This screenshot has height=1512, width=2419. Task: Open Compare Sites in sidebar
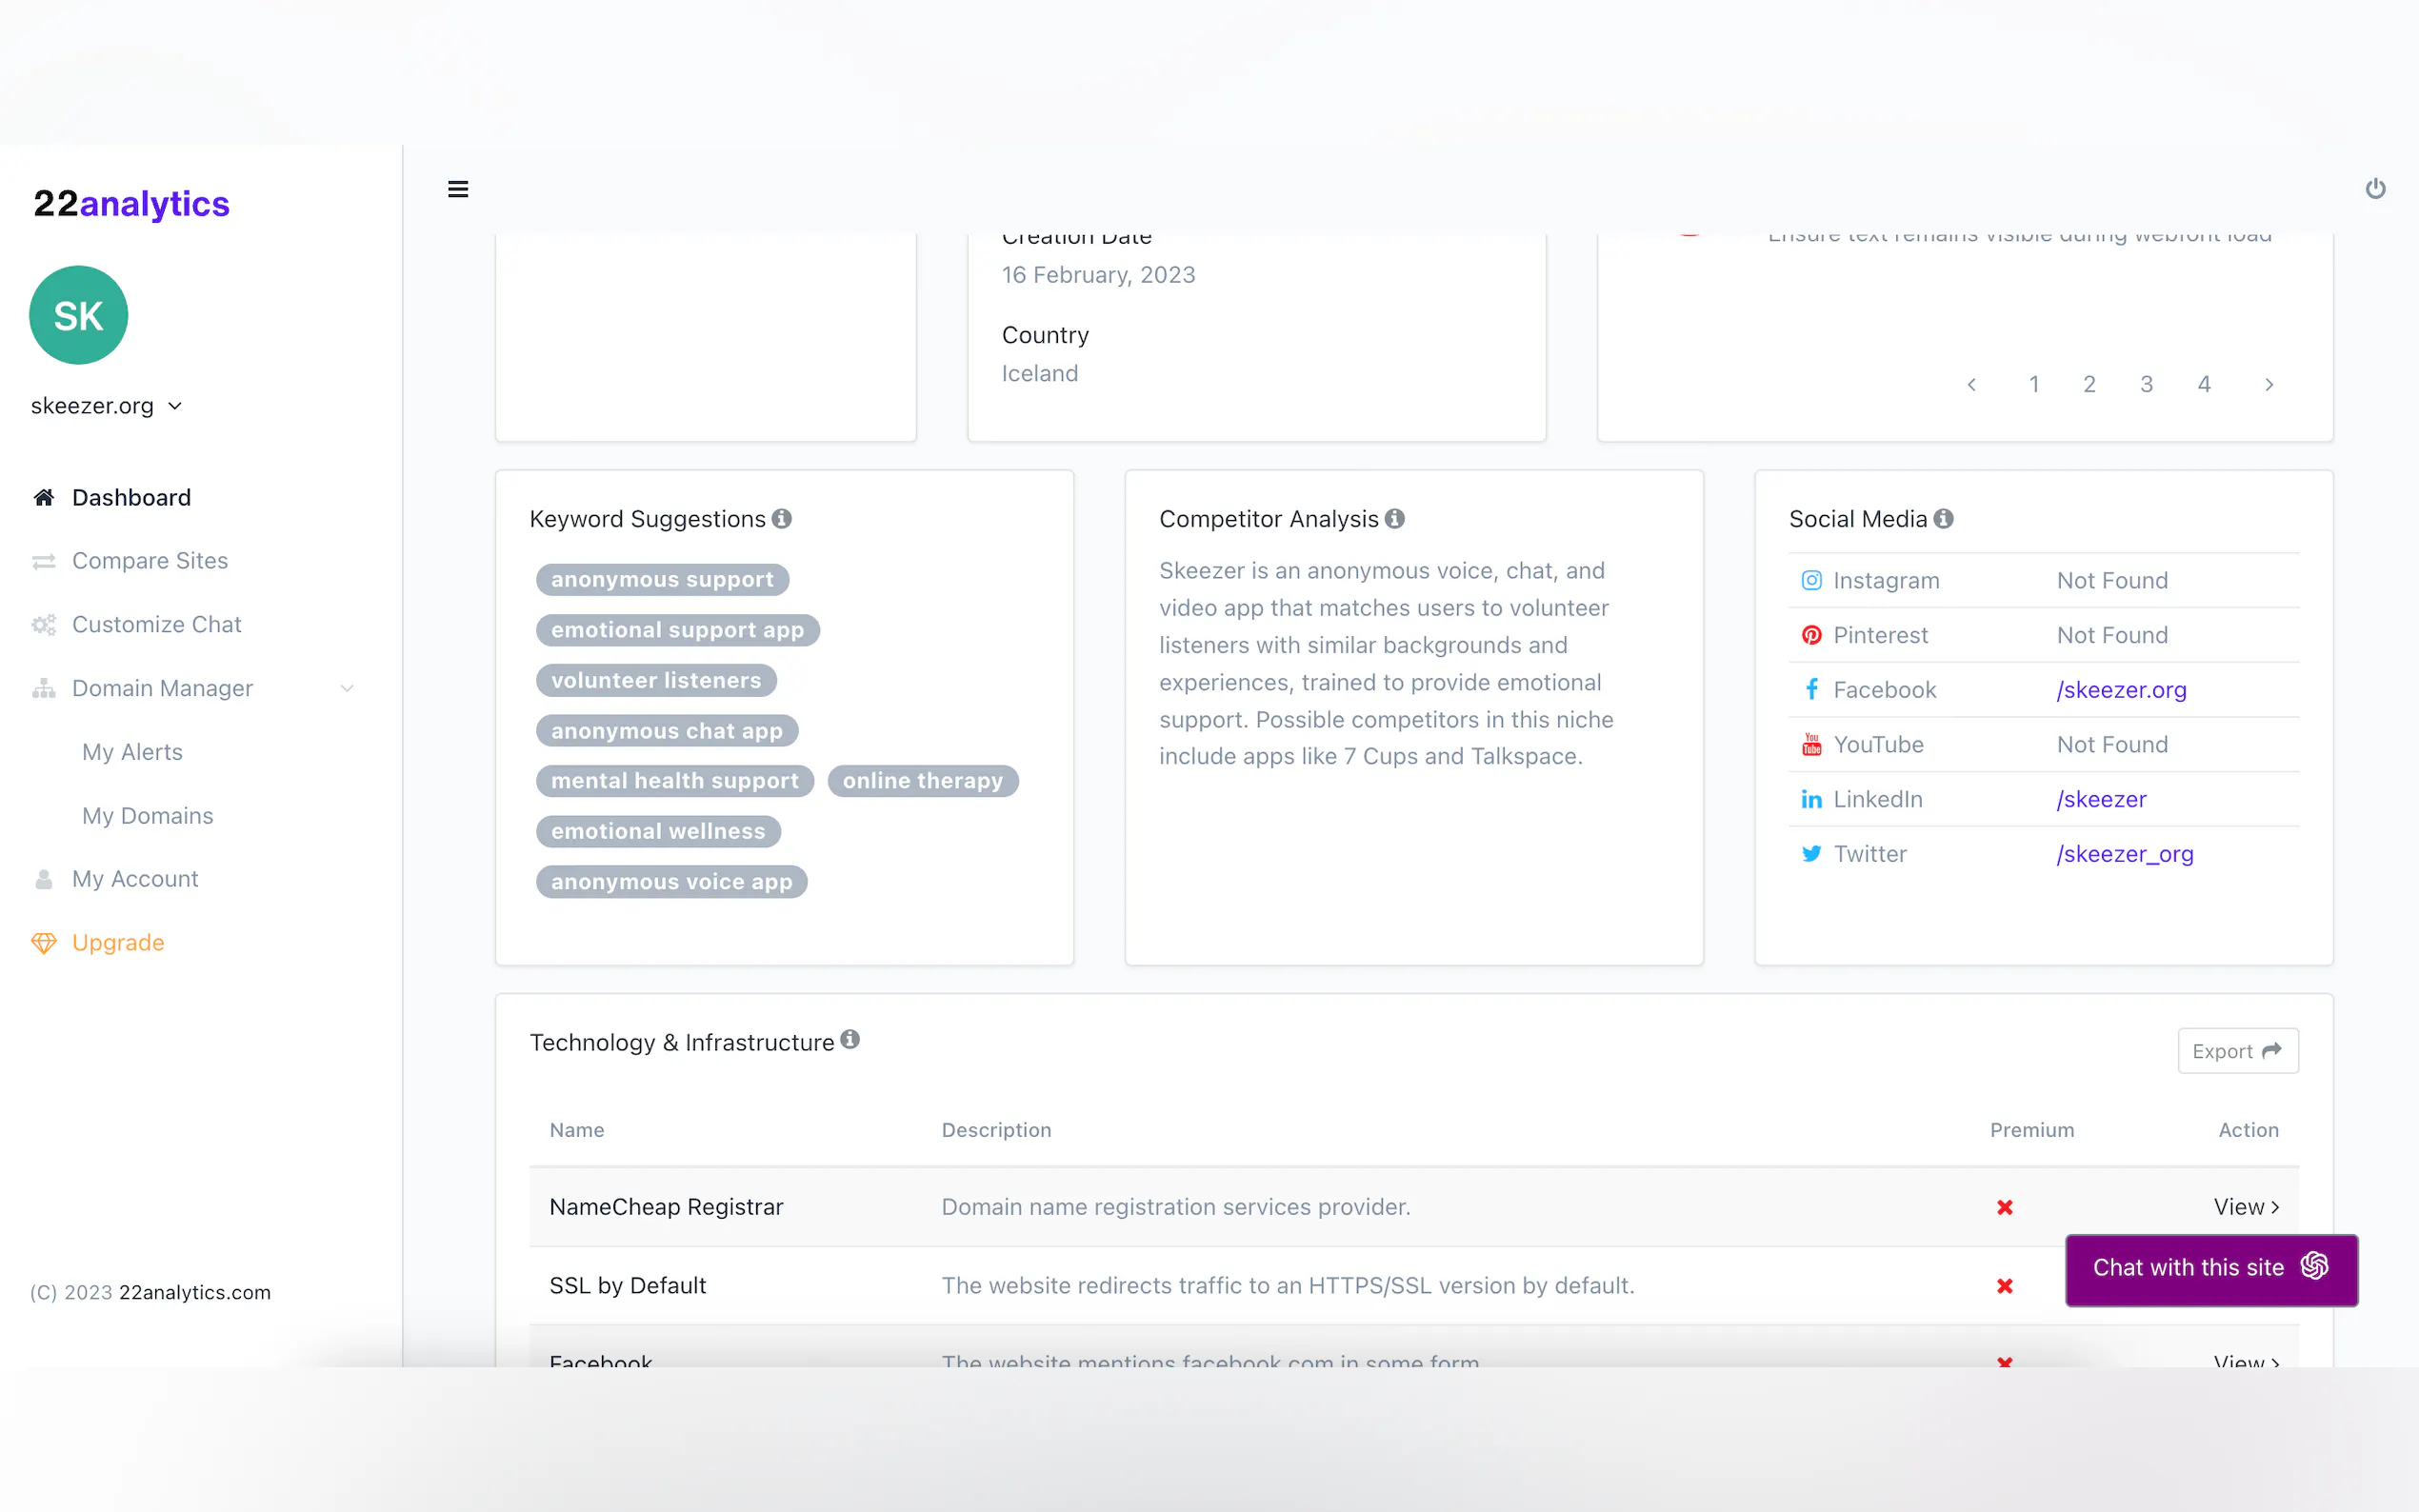click(150, 560)
